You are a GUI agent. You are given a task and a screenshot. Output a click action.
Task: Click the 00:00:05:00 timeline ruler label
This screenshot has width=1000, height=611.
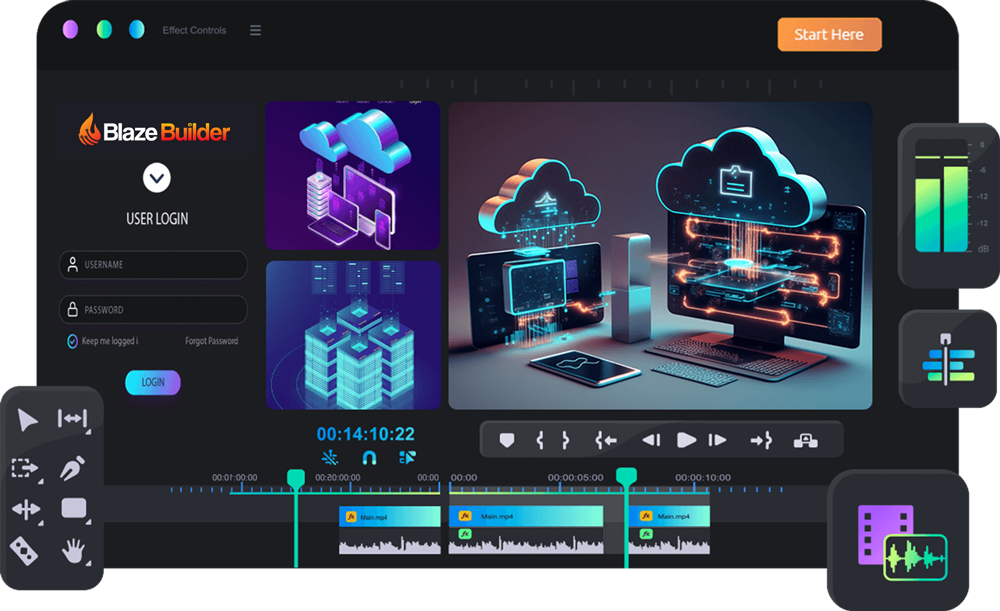pos(575,477)
